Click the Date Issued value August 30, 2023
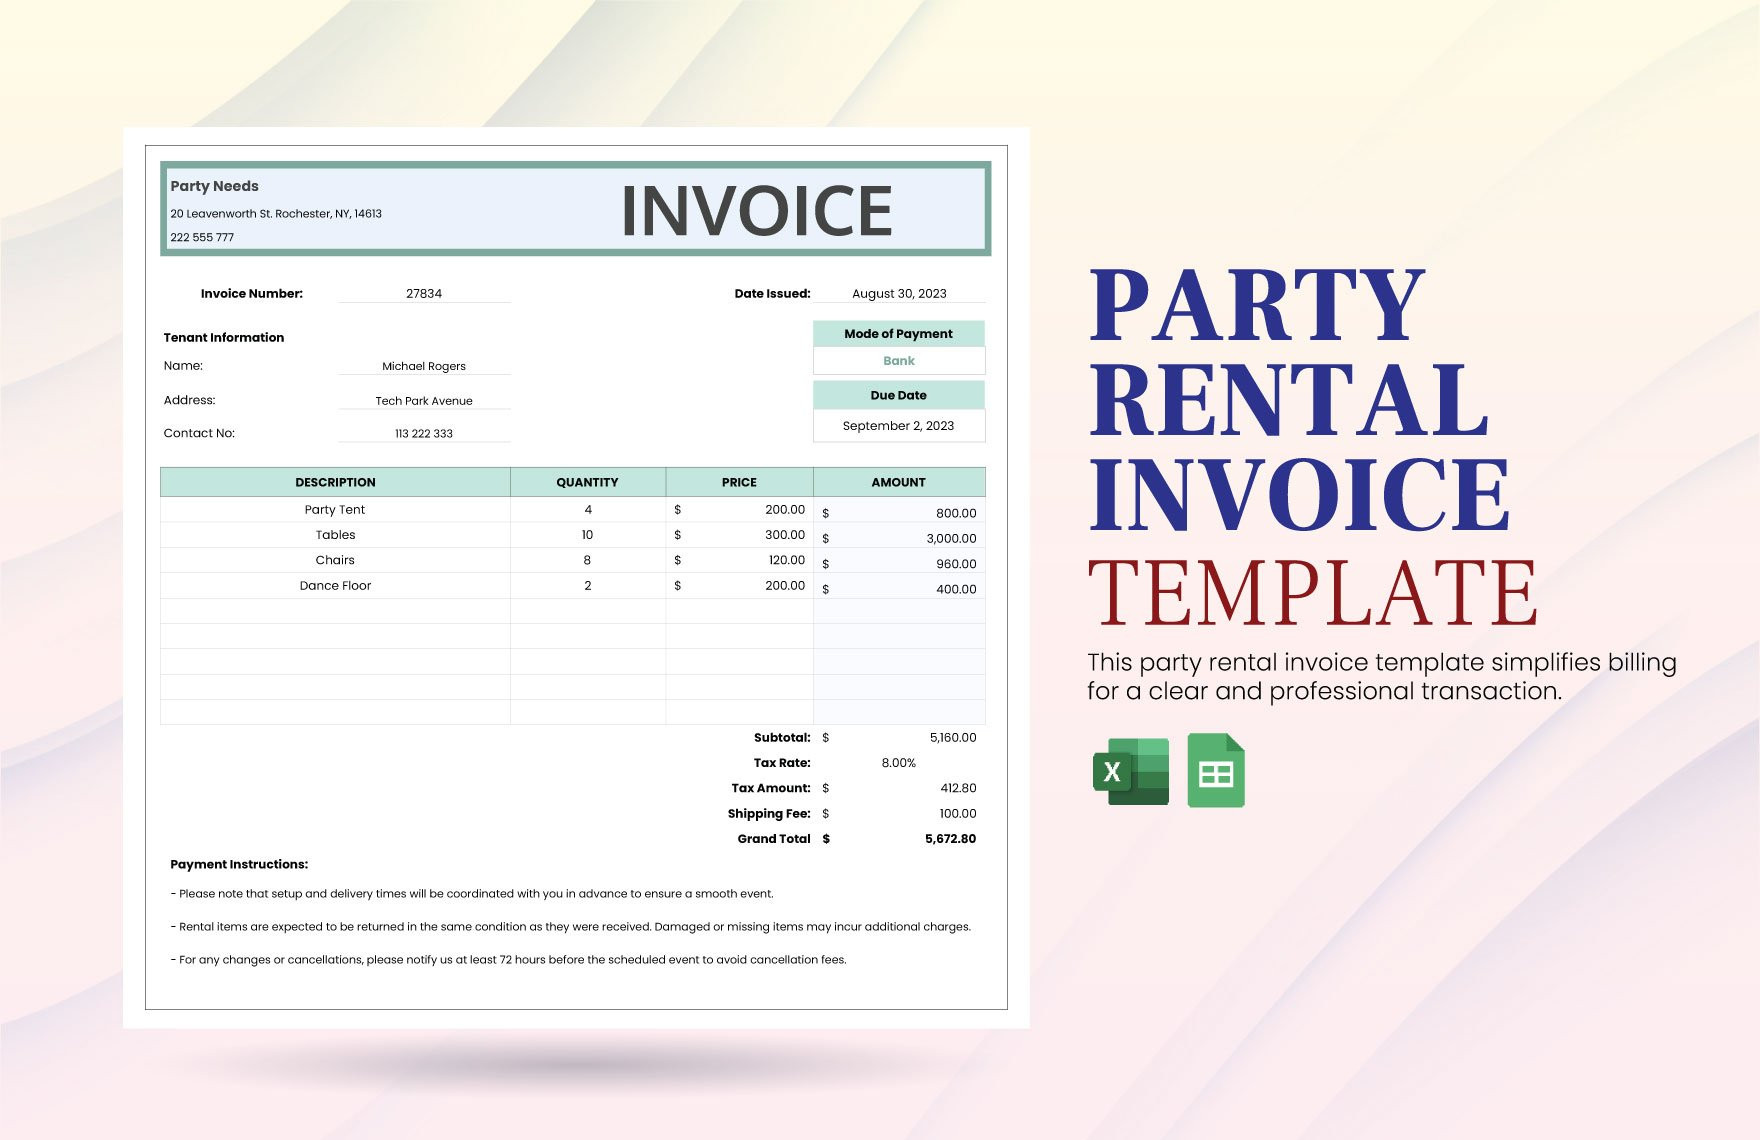 coord(899,293)
